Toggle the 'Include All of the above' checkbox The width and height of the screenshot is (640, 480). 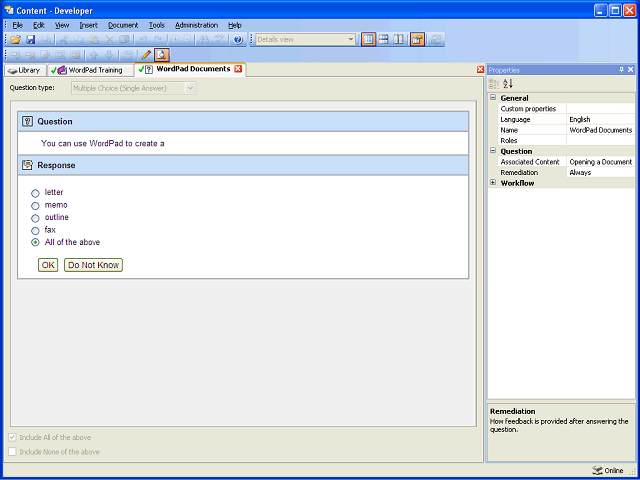[x=13, y=438]
